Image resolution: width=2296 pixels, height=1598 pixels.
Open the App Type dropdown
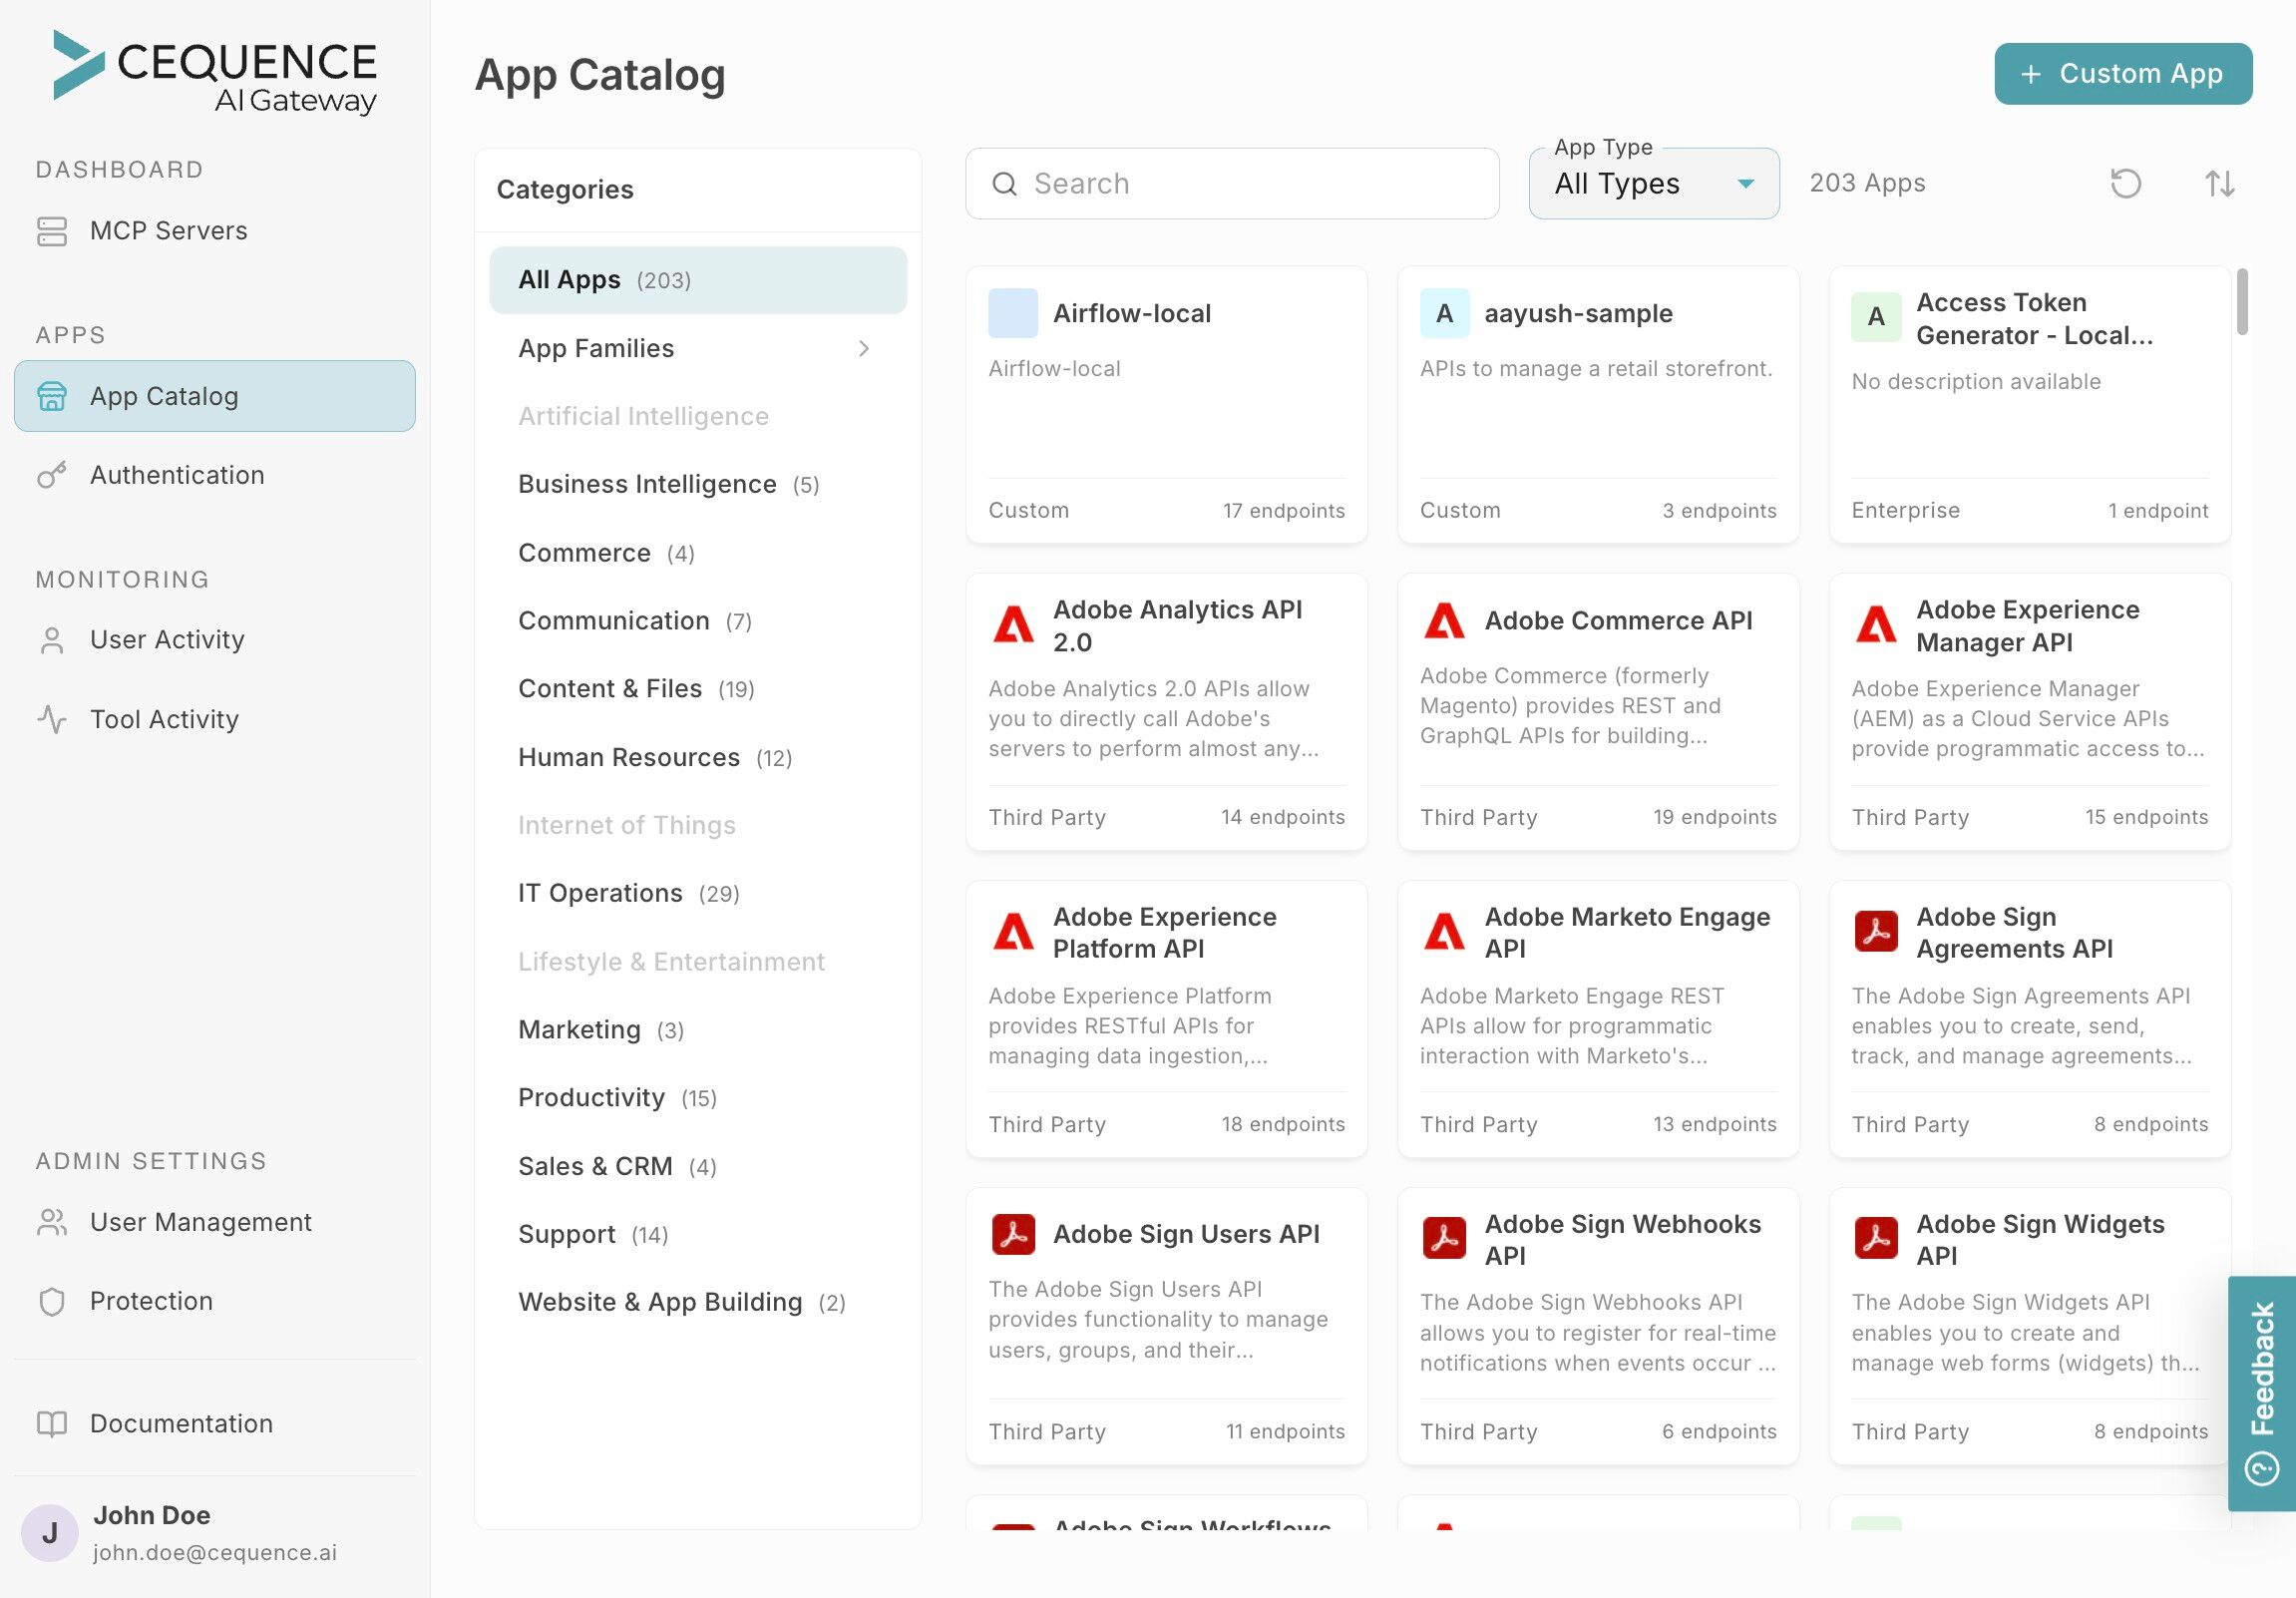point(1653,184)
